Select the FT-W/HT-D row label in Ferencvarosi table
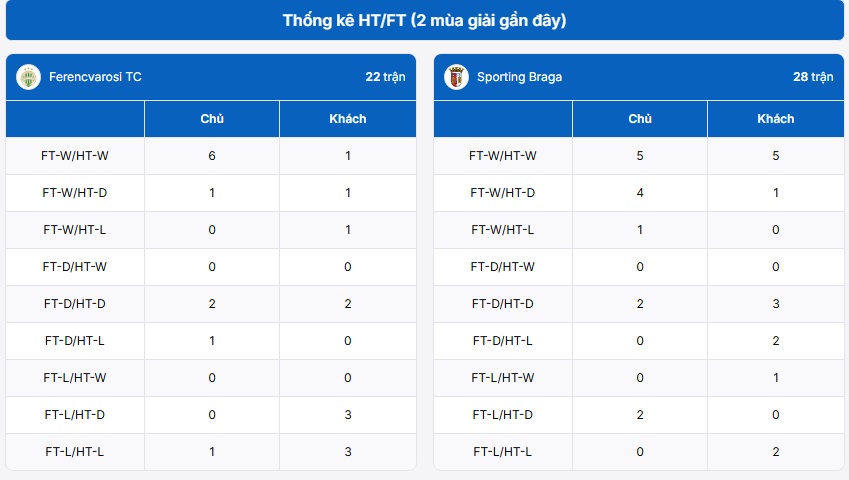 coord(75,193)
